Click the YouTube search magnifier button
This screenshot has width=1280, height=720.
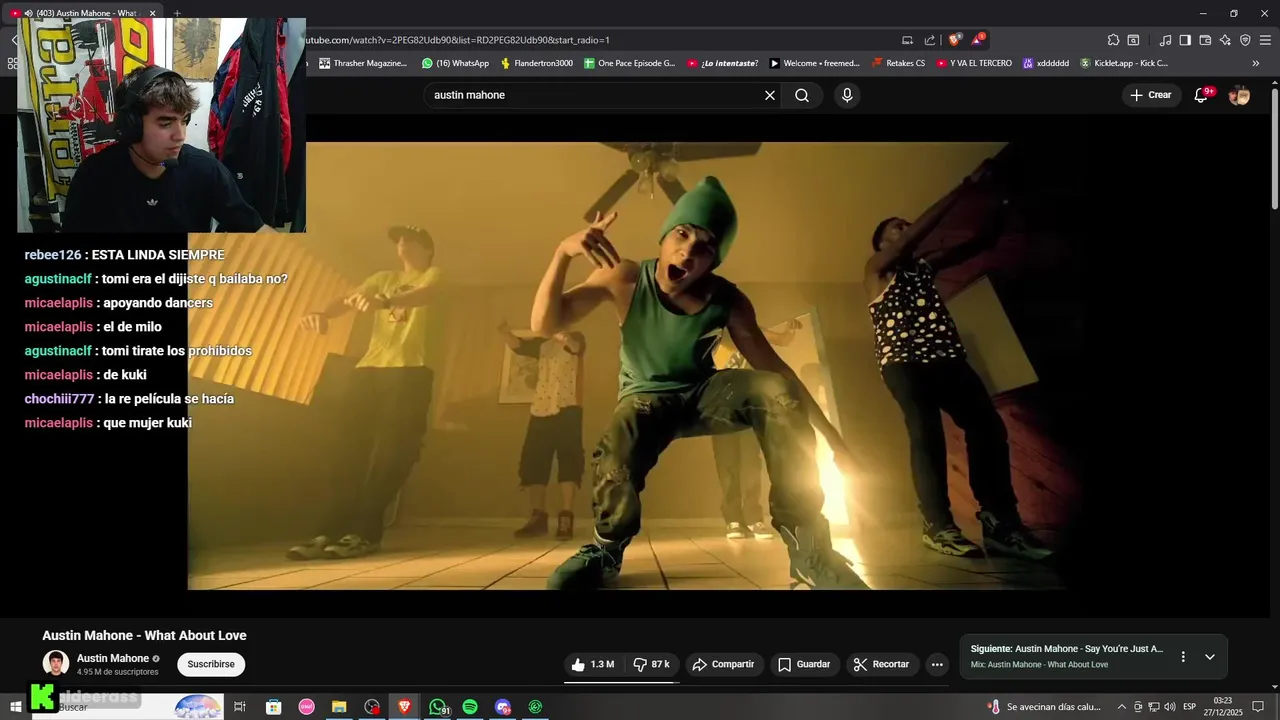802,95
